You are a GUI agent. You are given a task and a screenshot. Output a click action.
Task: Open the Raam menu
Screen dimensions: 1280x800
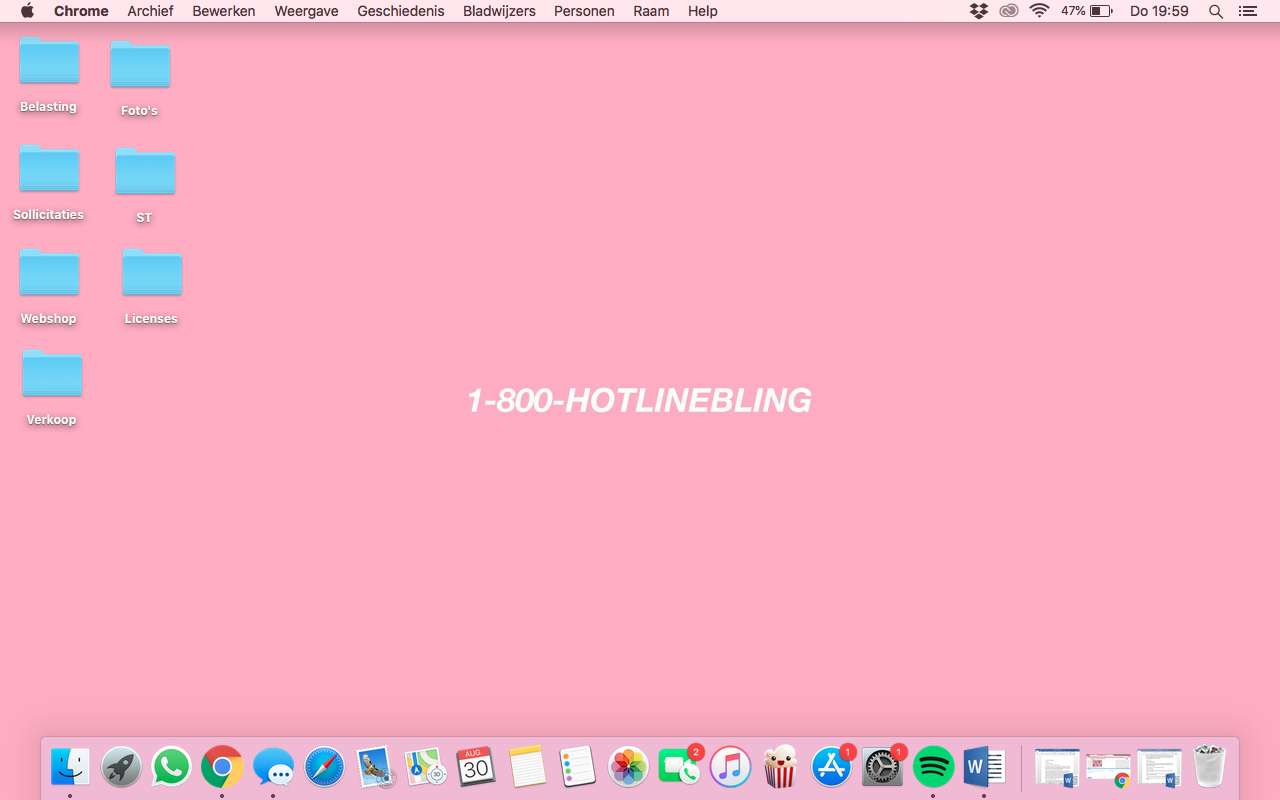point(651,11)
